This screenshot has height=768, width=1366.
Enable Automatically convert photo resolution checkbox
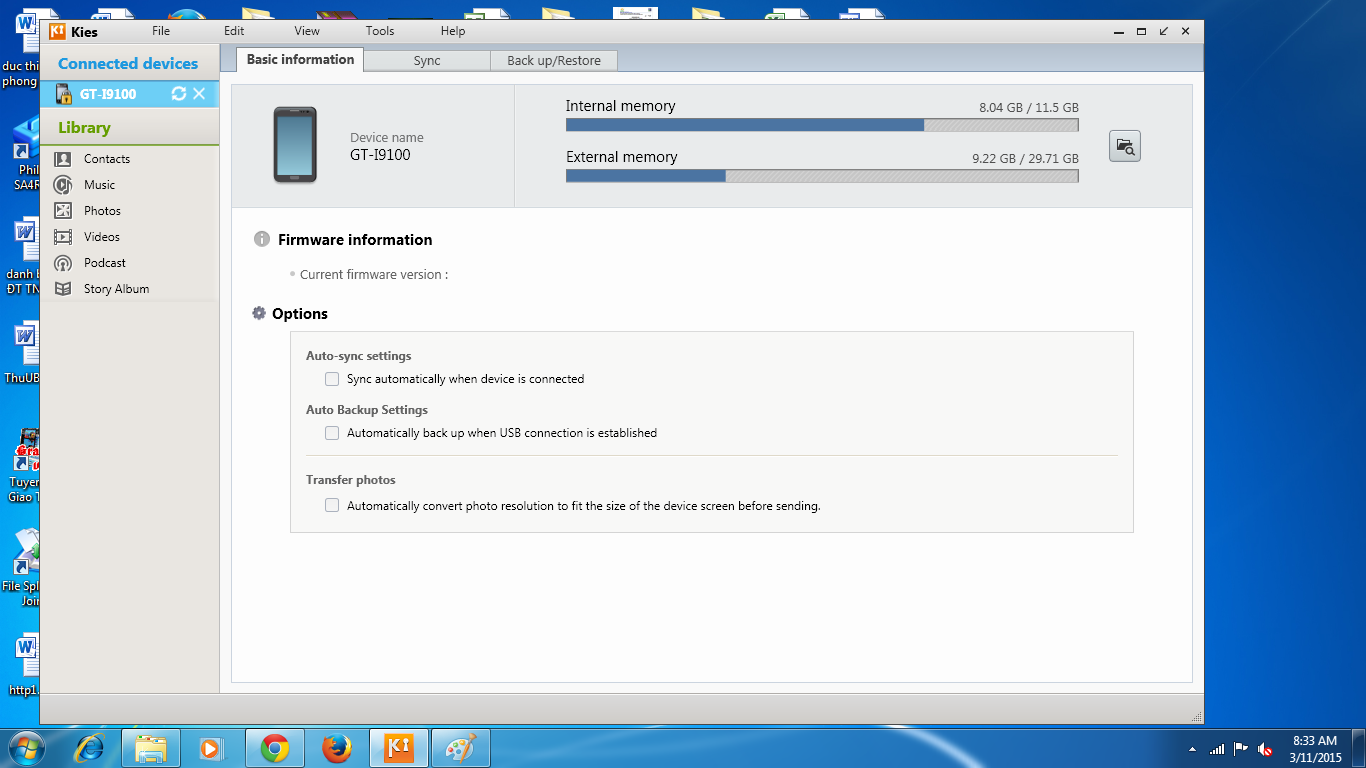click(x=332, y=505)
